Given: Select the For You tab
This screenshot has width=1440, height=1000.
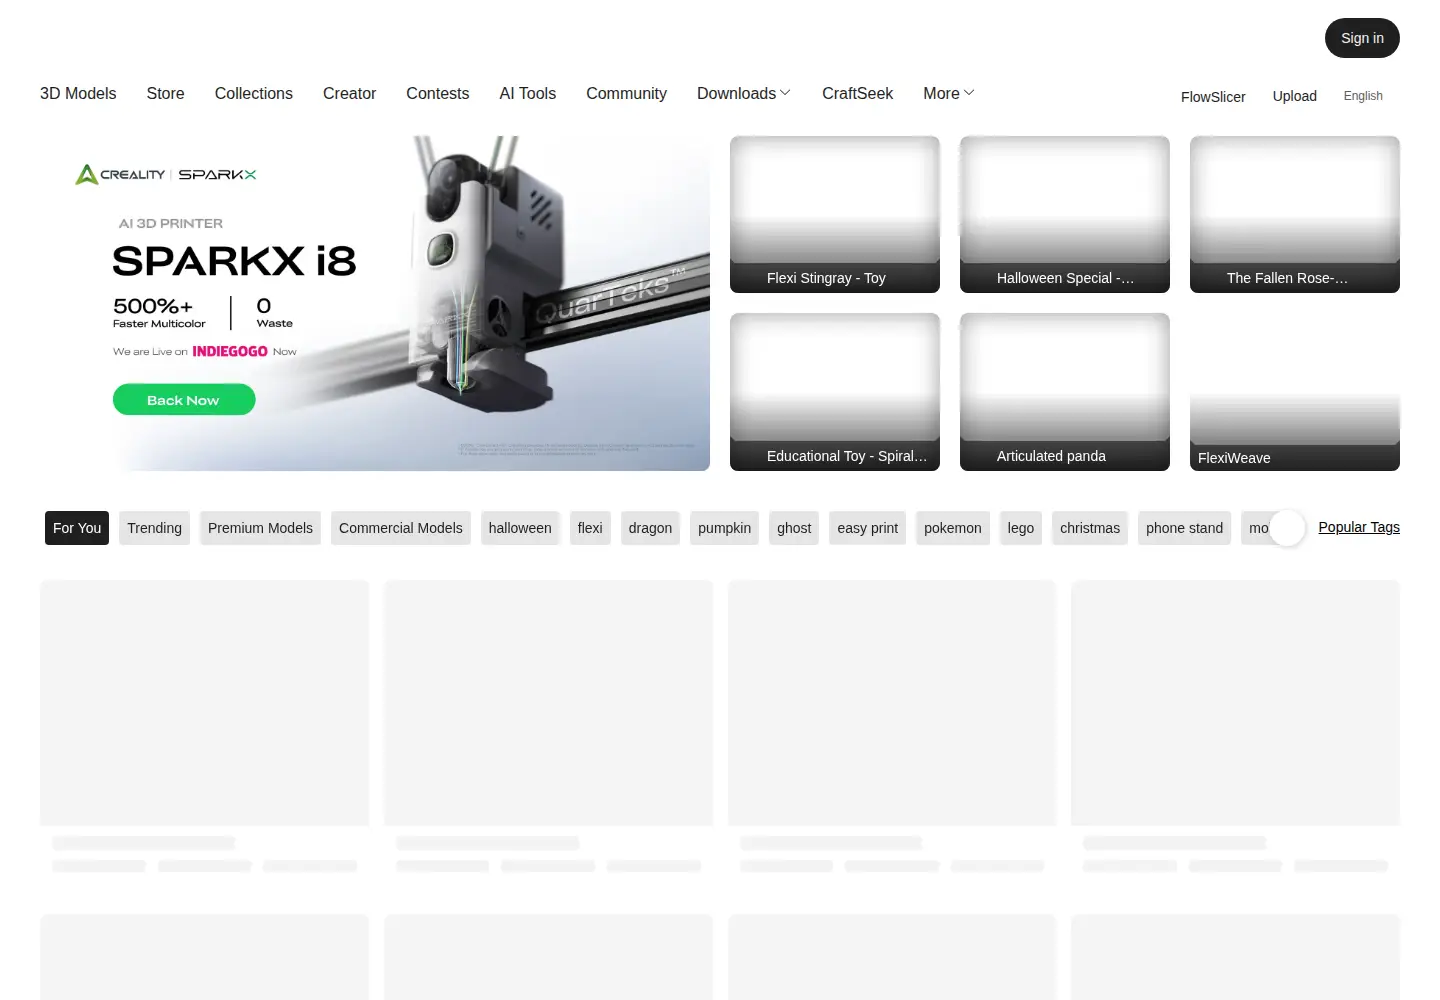Looking at the screenshot, I should click(x=77, y=528).
